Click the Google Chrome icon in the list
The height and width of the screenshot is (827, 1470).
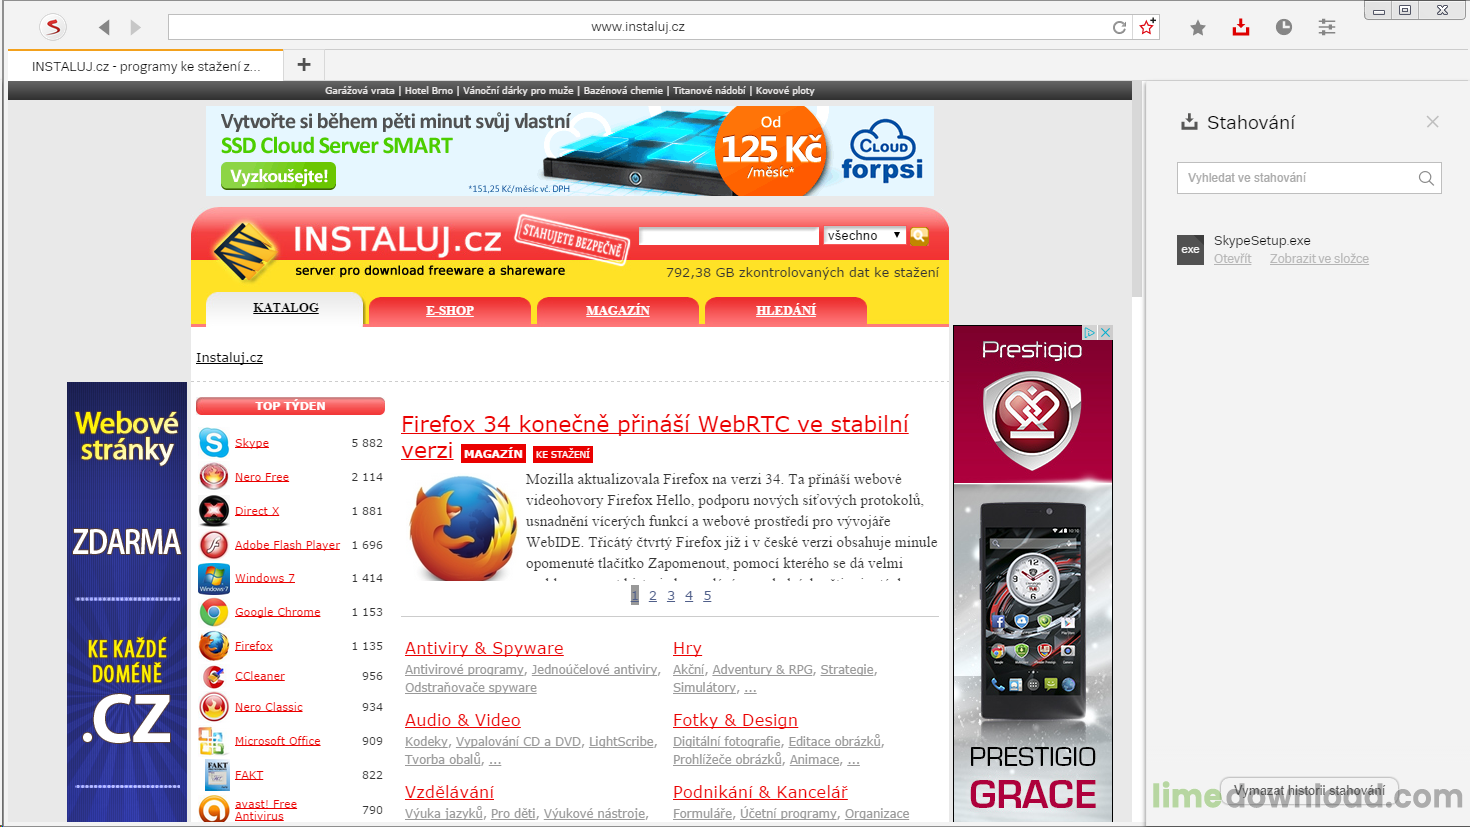(x=213, y=611)
